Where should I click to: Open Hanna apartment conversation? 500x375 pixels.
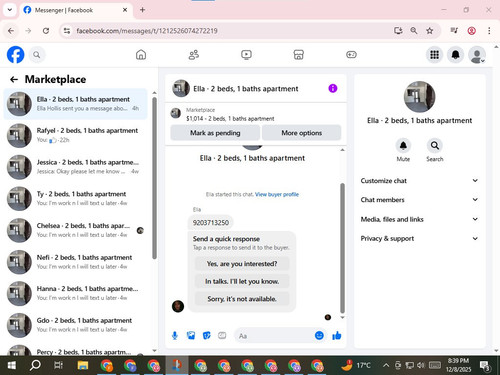(x=76, y=293)
